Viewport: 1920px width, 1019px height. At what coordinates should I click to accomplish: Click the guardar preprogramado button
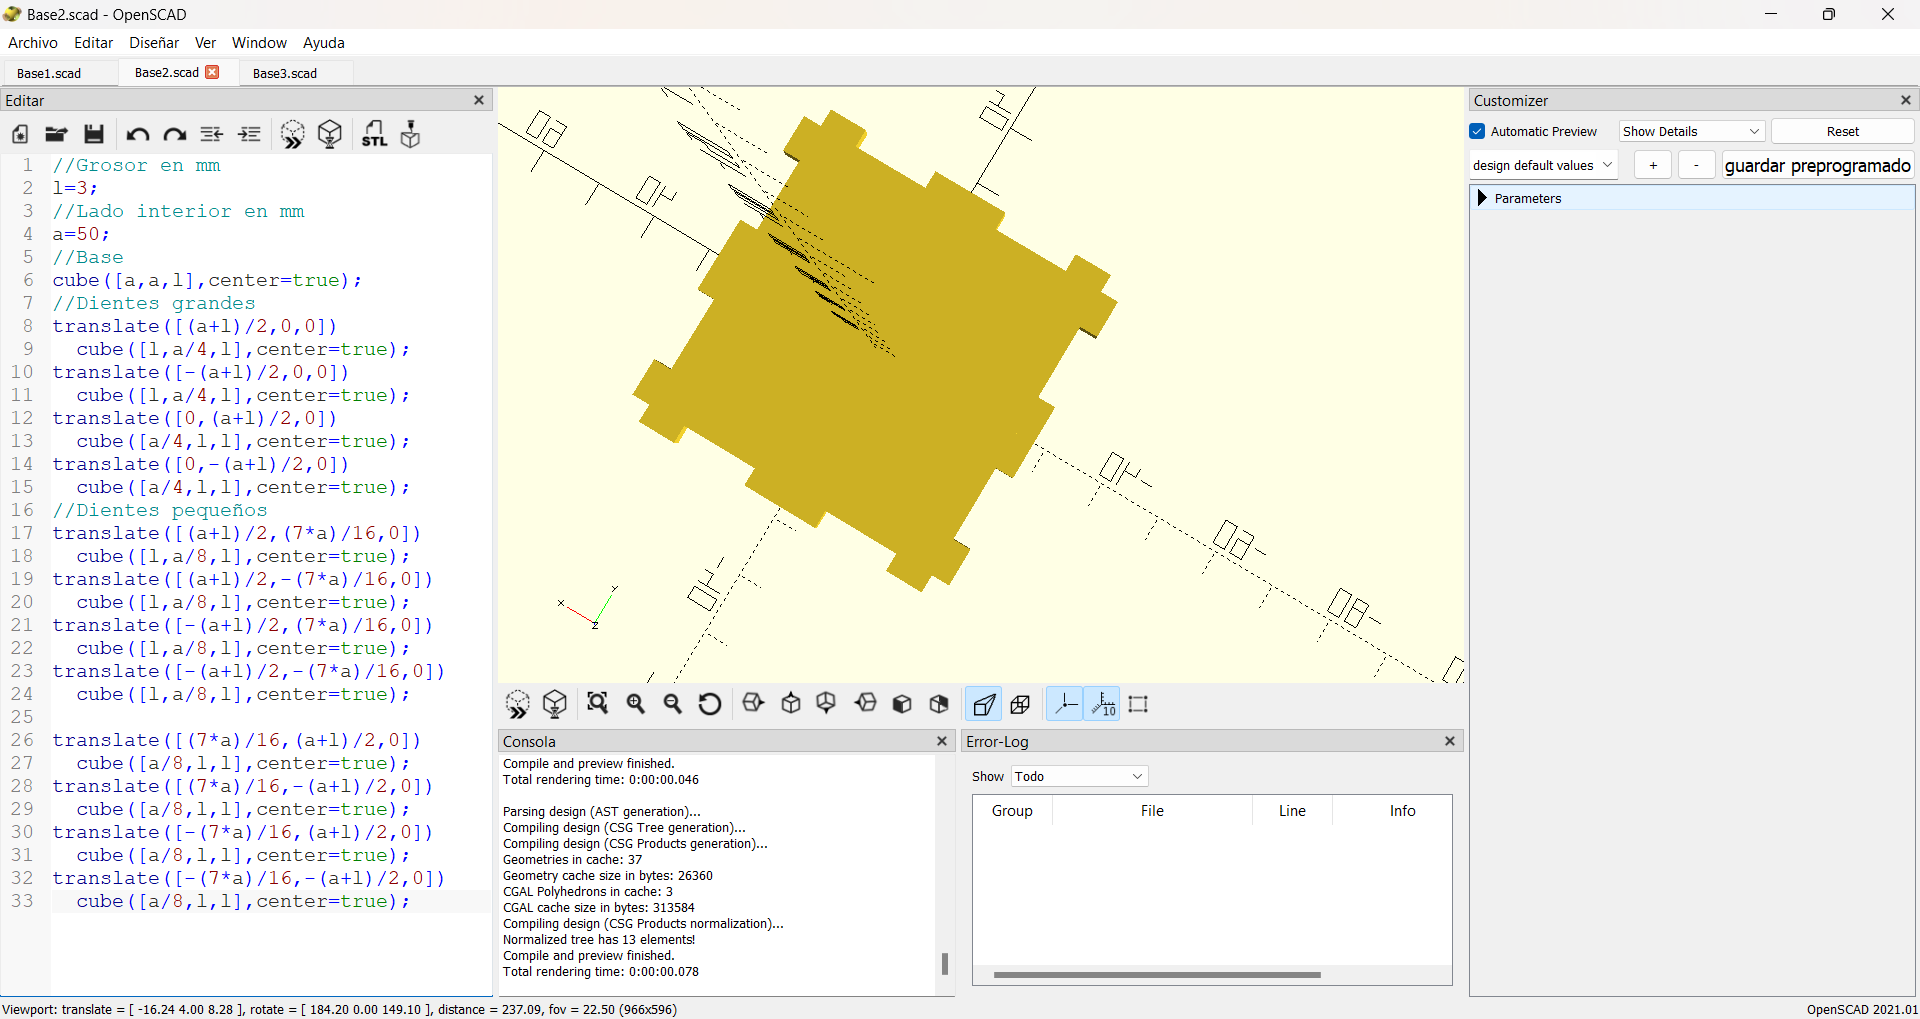pyautogui.click(x=1817, y=165)
